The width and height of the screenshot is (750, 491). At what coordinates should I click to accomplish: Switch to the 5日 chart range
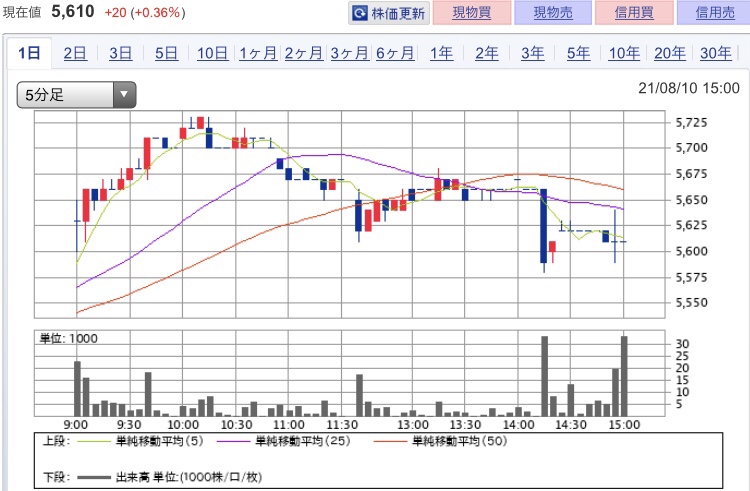(x=166, y=53)
